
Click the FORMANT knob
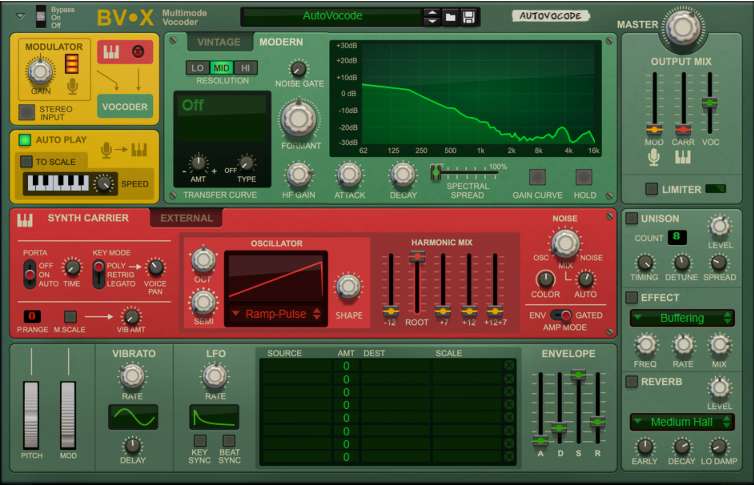(x=299, y=119)
